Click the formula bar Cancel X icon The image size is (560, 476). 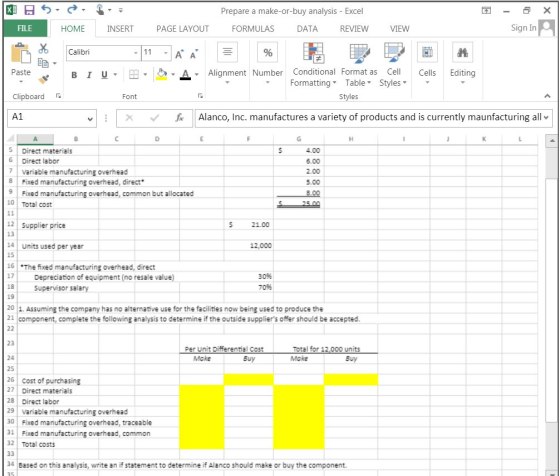[129, 117]
